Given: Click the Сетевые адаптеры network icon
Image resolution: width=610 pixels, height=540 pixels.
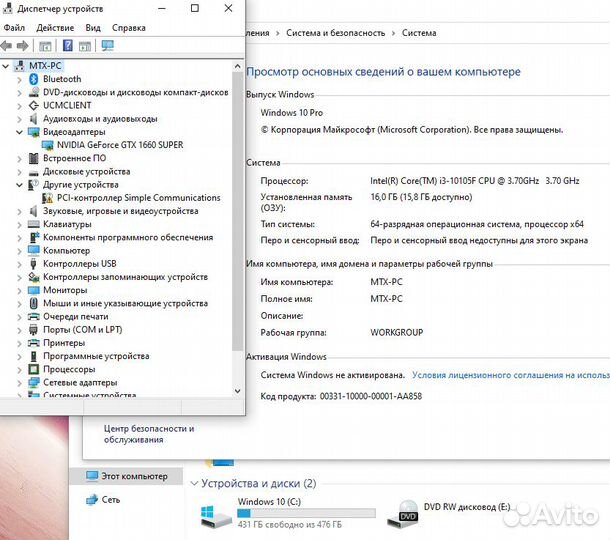Looking at the screenshot, I should coord(34,382).
